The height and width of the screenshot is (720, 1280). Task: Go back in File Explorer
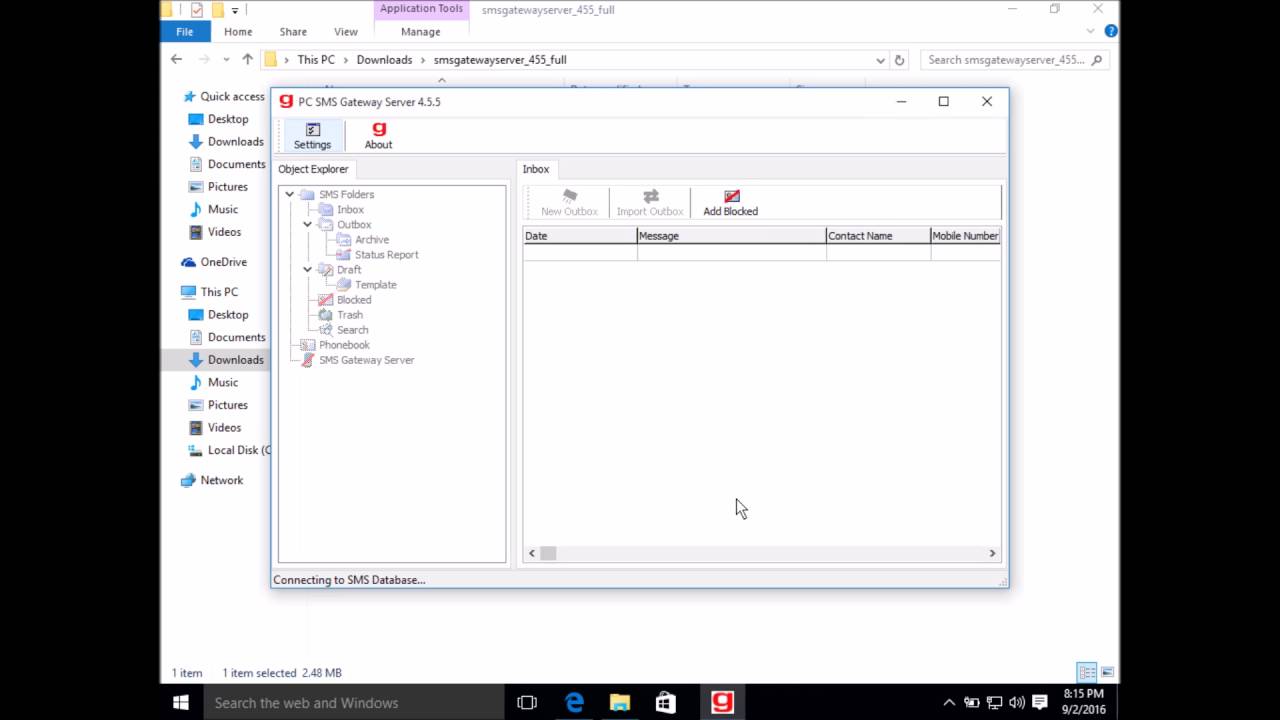[176, 60]
